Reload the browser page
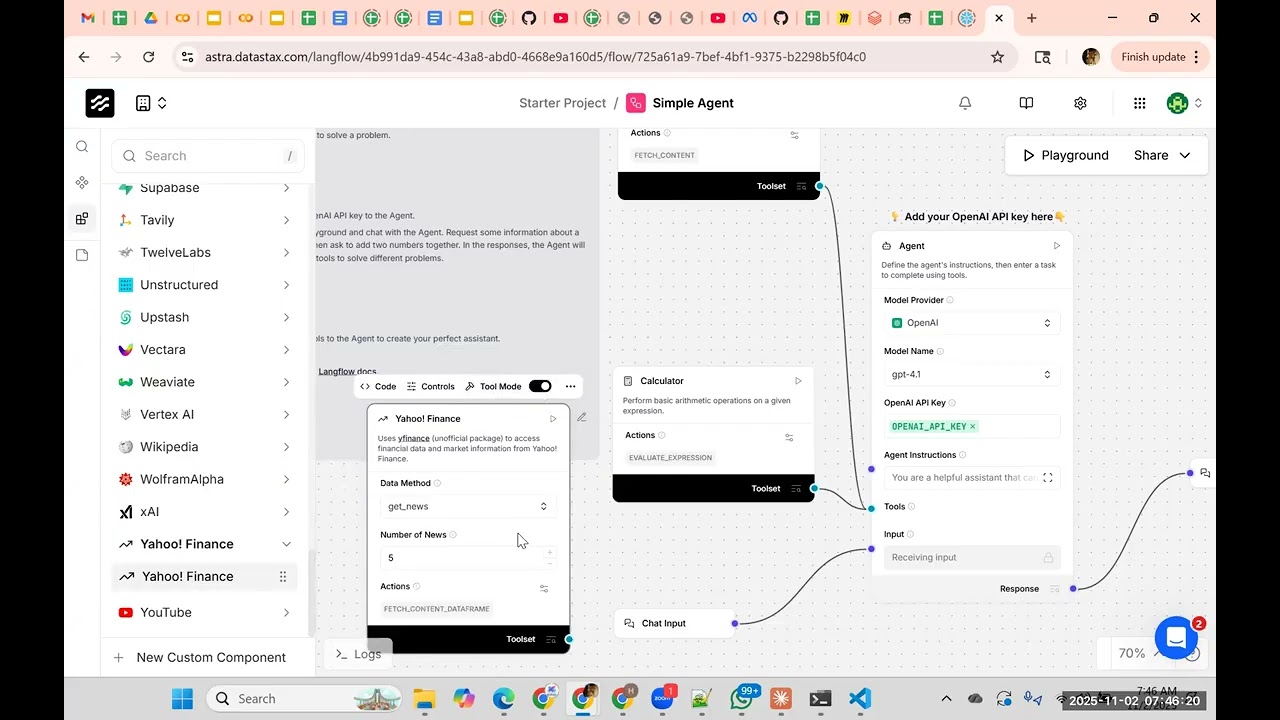This screenshot has height=720, width=1280. tap(149, 57)
